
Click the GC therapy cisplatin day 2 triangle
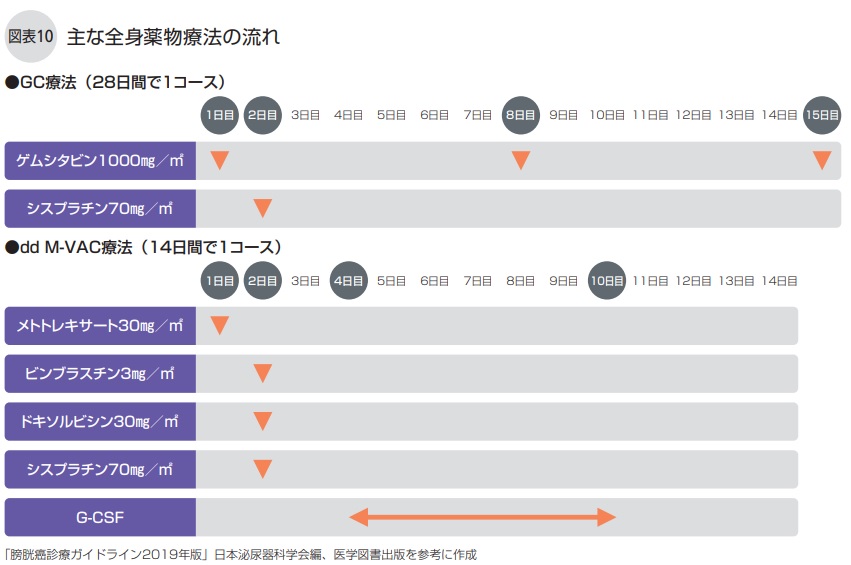click(x=262, y=208)
